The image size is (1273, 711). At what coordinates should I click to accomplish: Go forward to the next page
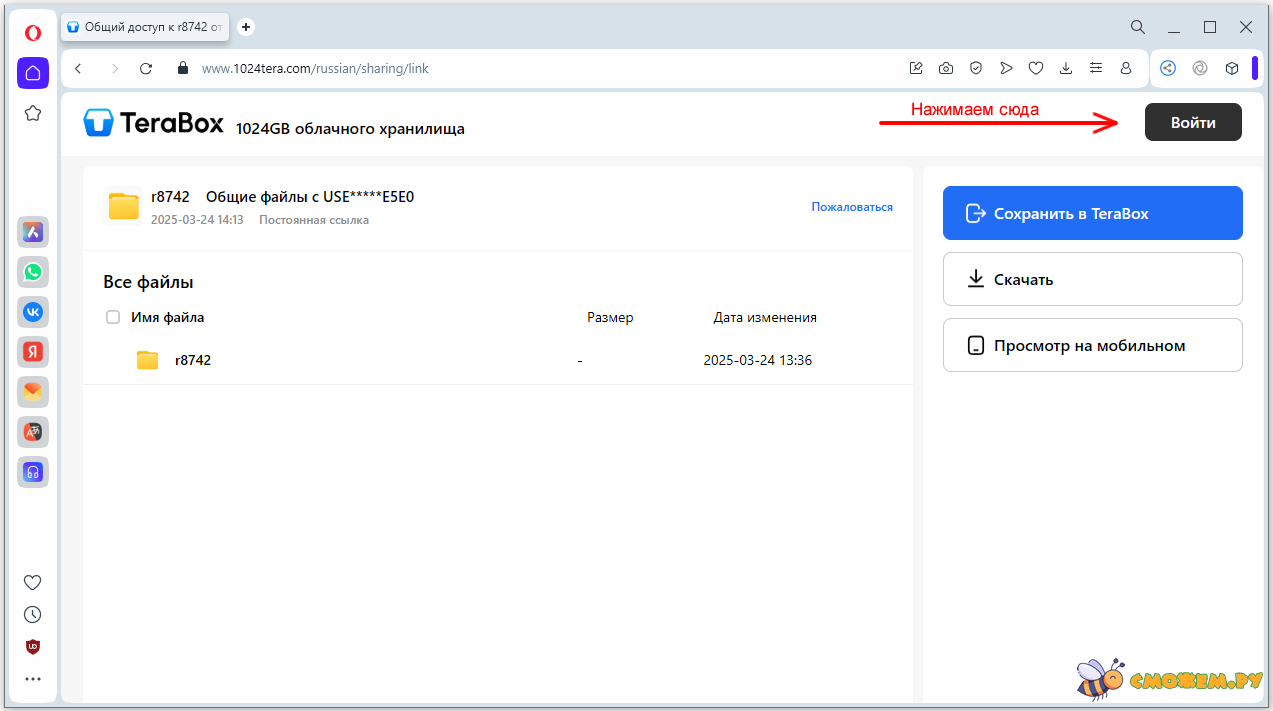[114, 69]
